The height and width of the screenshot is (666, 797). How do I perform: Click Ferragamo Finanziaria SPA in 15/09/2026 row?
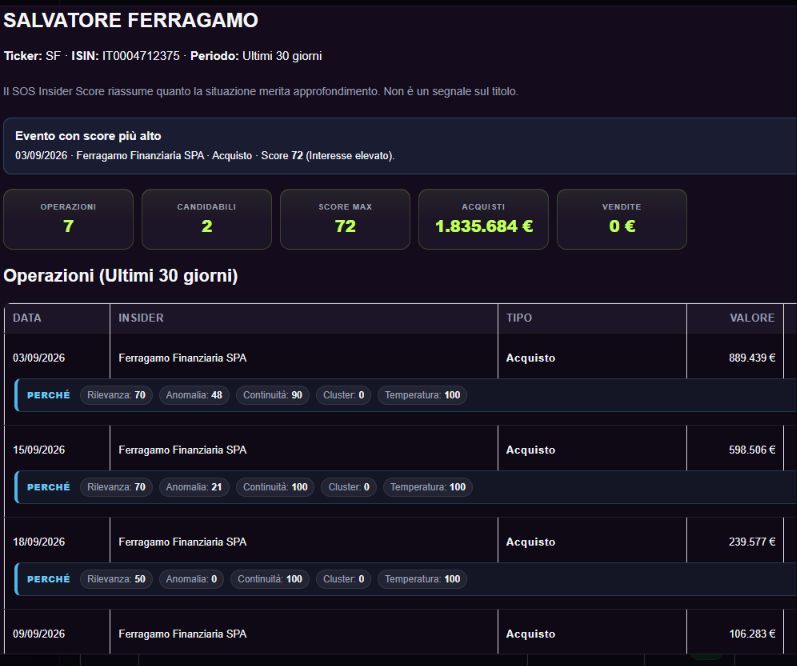[x=182, y=450]
